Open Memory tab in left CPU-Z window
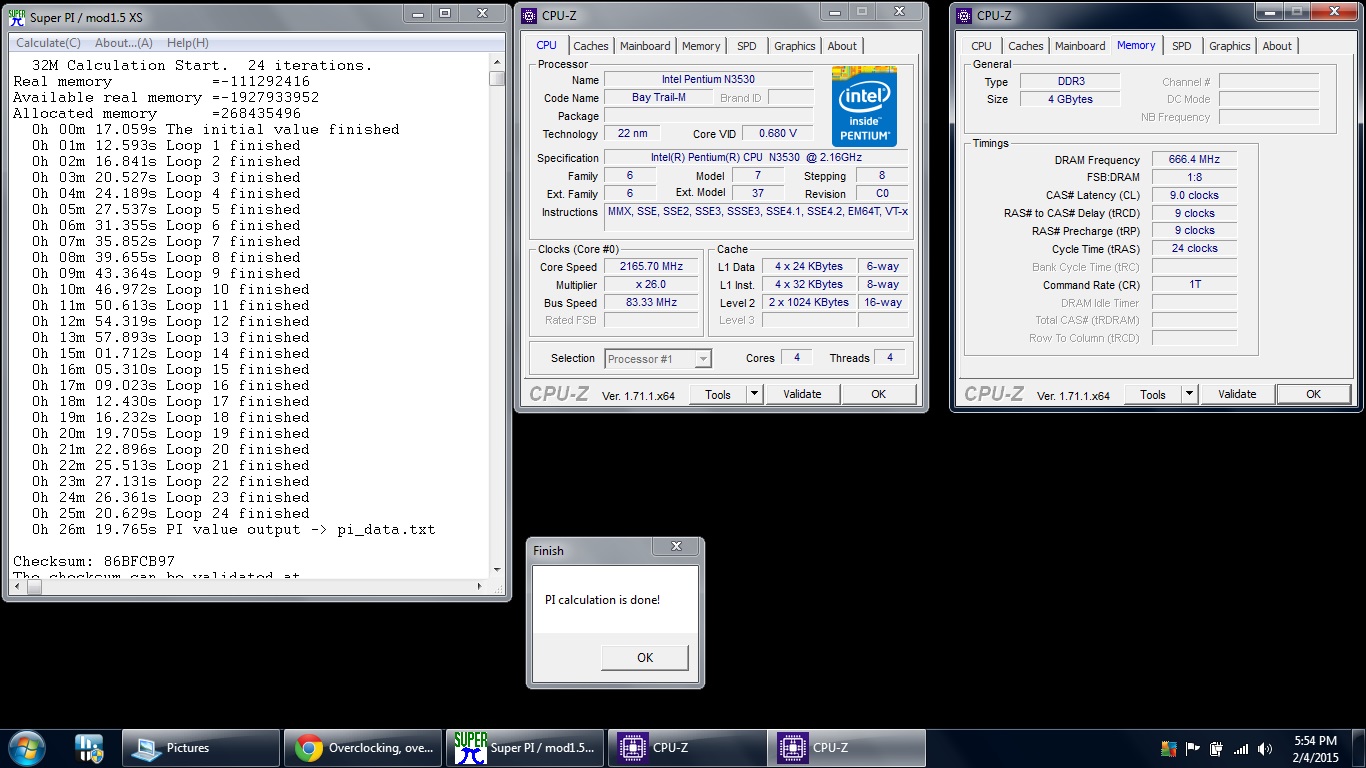Image resolution: width=1366 pixels, height=768 pixels. click(701, 46)
